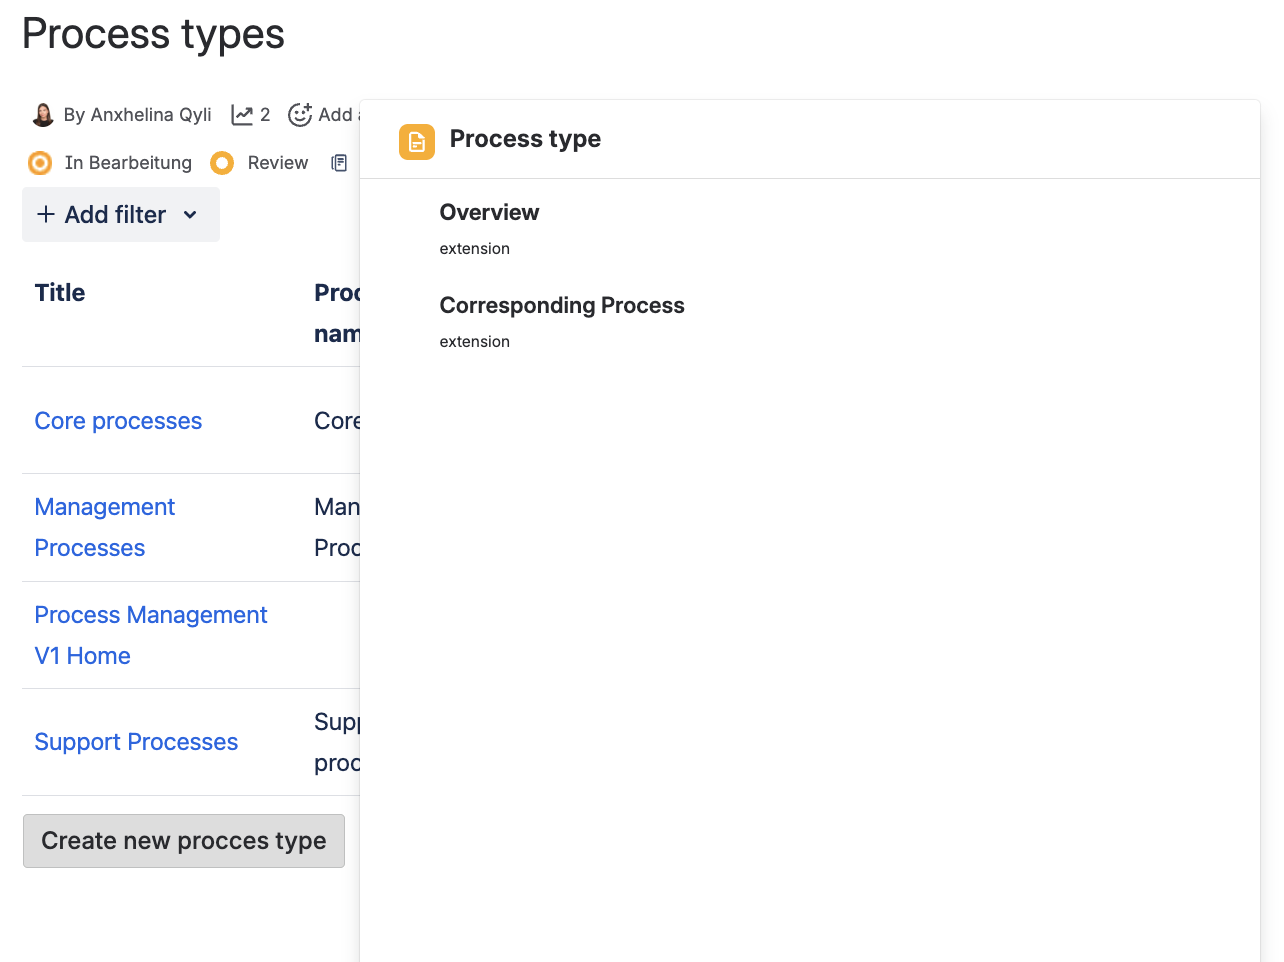Click the By Anxhelina Qyli author name
Viewport: 1284px width, 962px height.
[x=138, y=115]
